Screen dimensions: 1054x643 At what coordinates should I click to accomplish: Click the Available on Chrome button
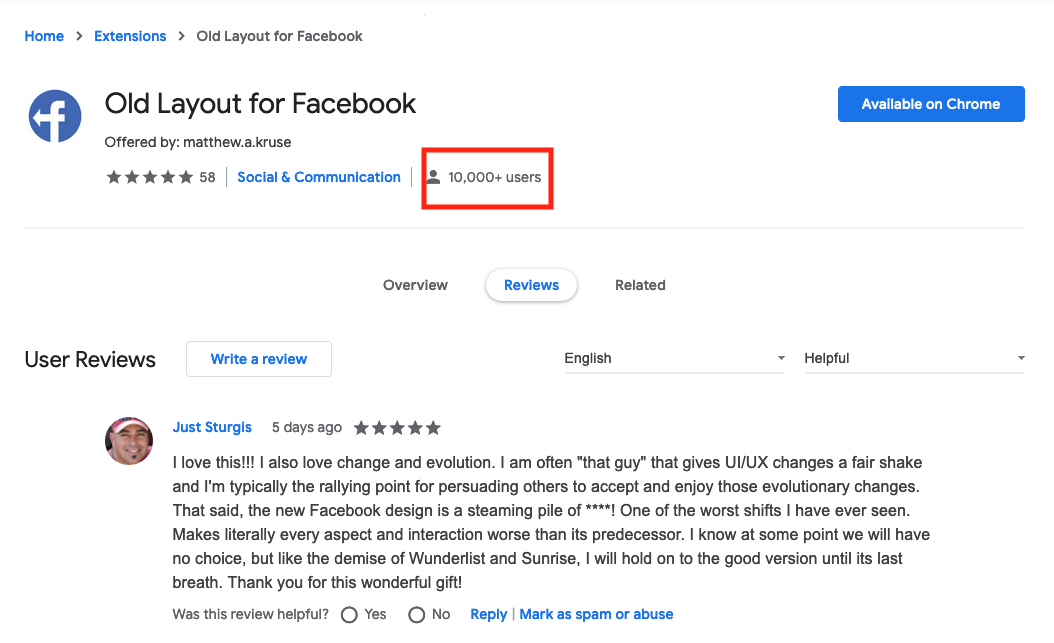tap(931, 104)
